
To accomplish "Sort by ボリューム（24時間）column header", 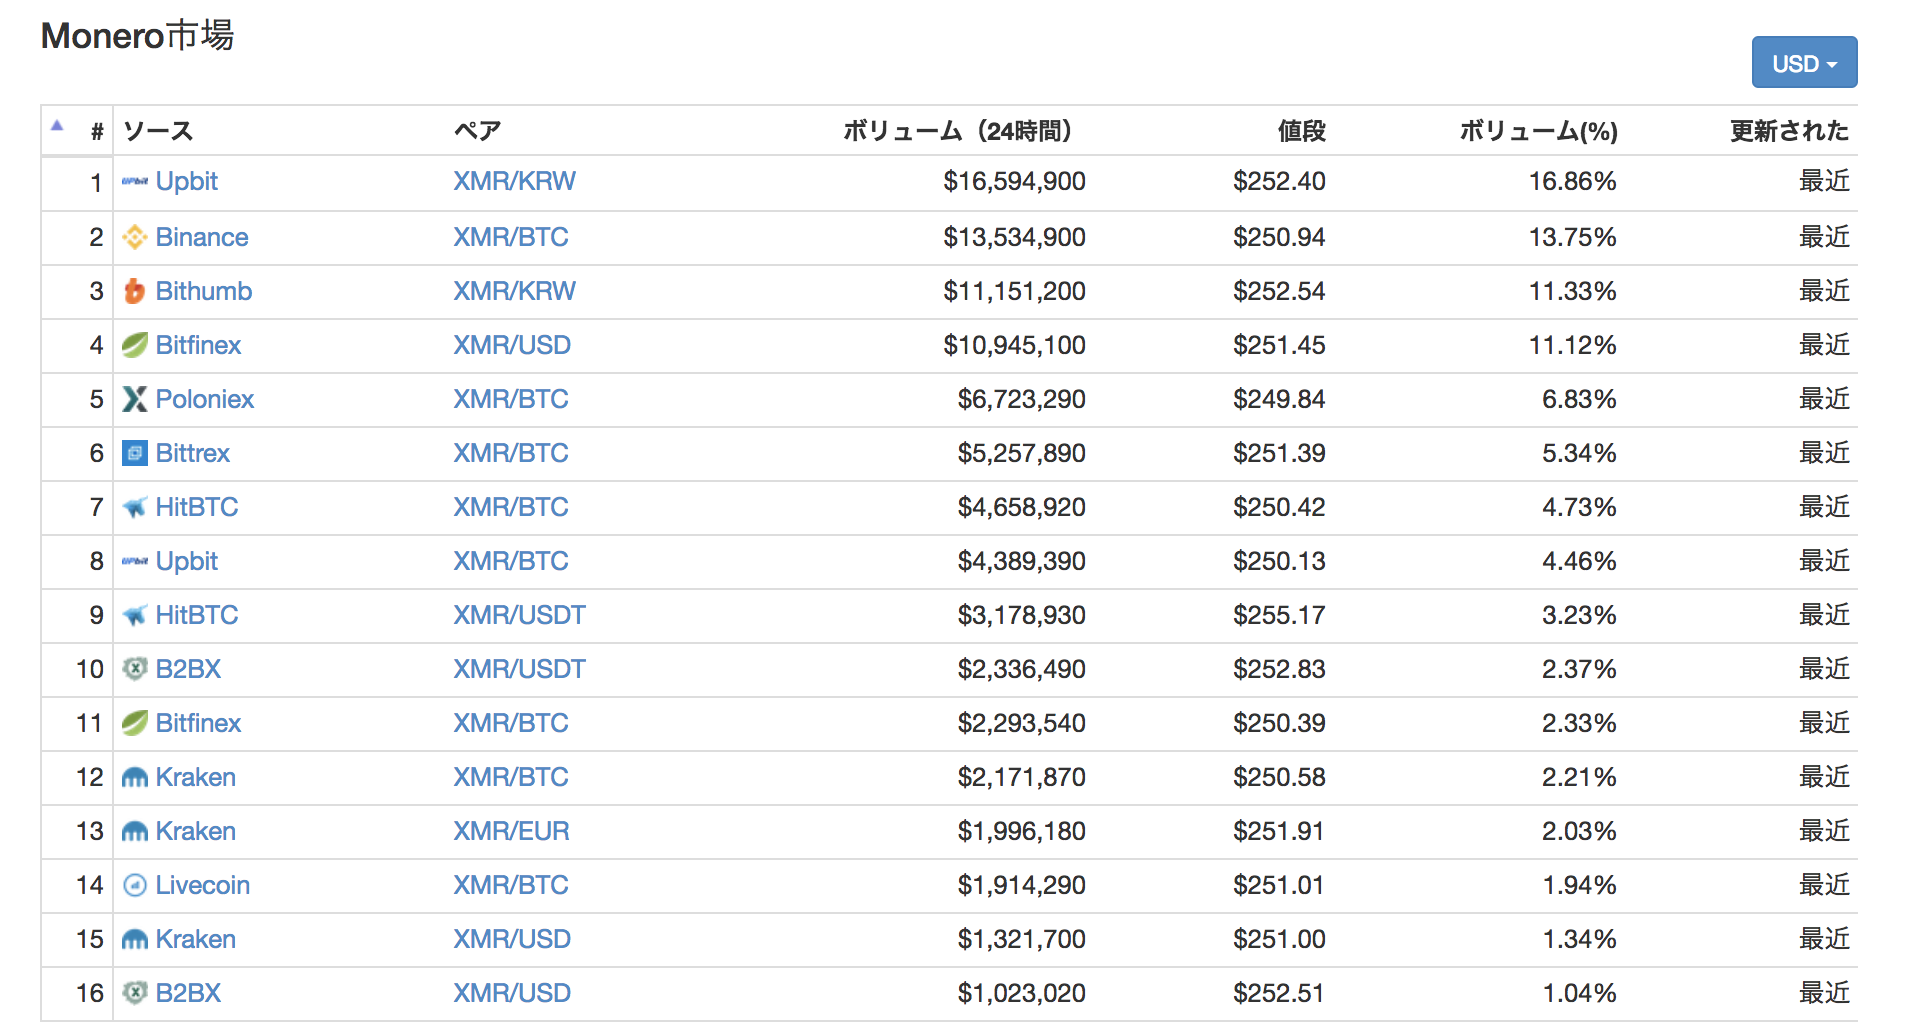I will (958, 131).
